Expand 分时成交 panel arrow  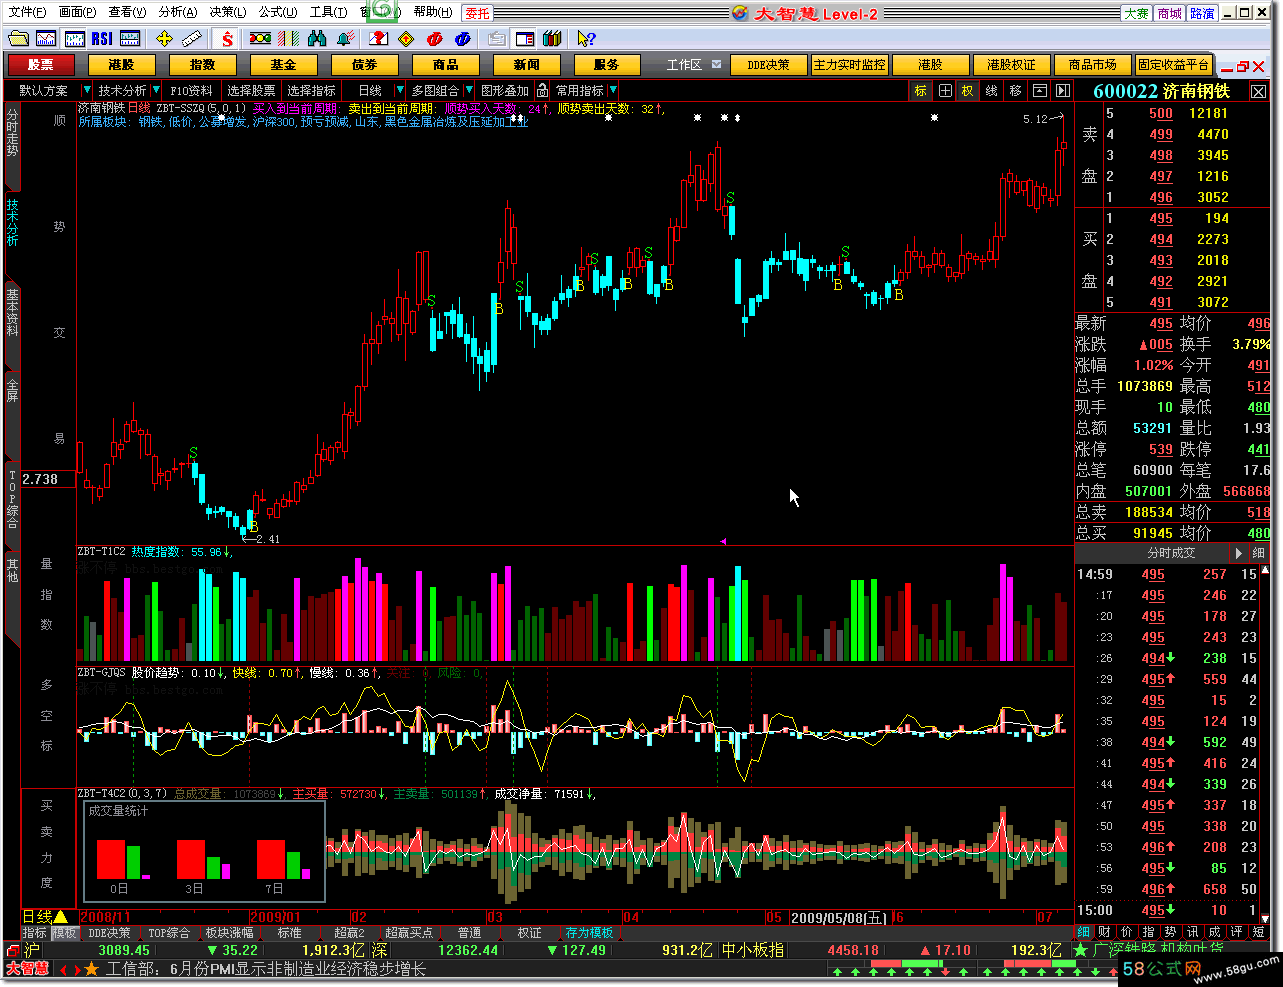click(1238, 553)
